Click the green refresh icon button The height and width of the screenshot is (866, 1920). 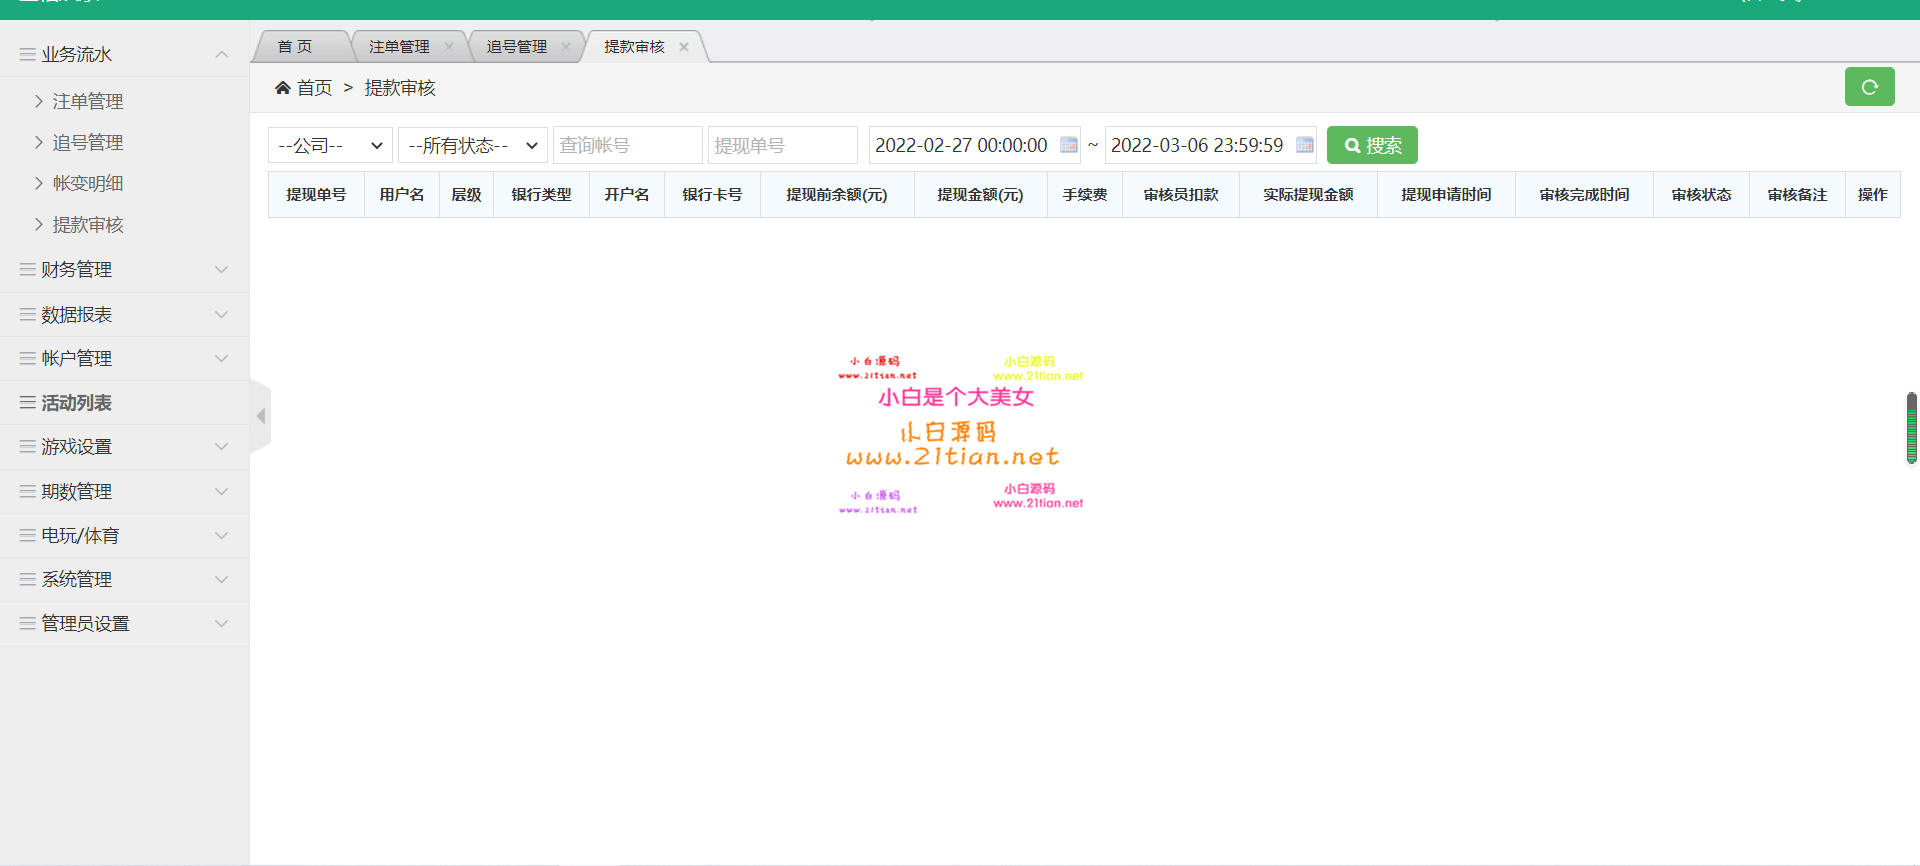[1868, 87]
